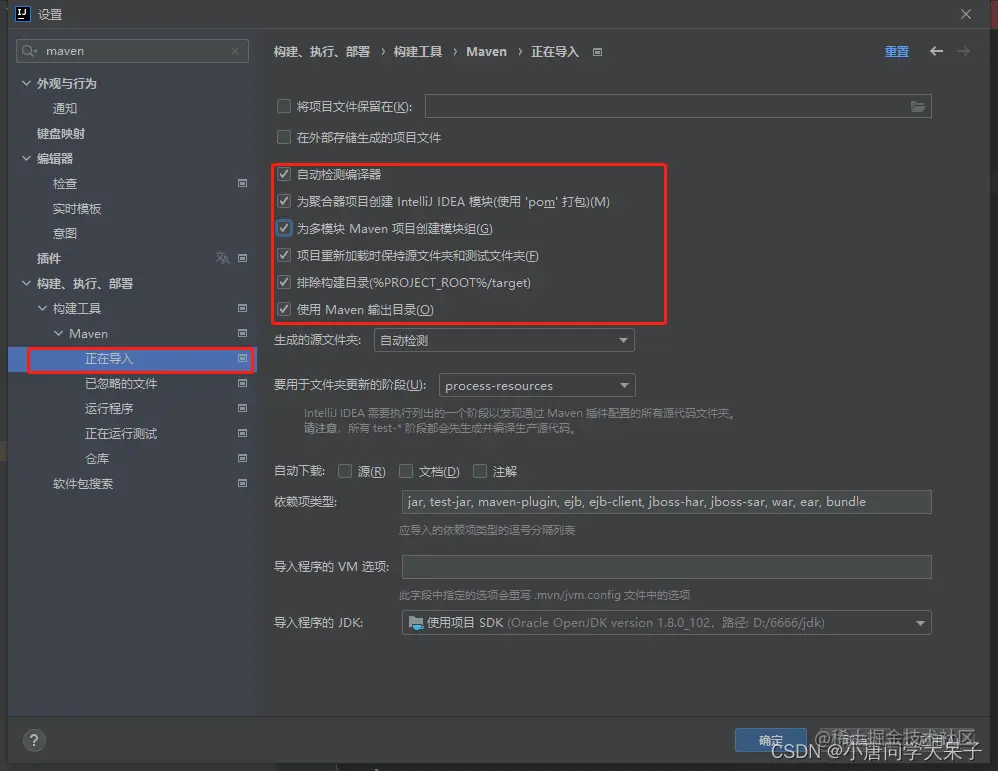Click the forward arrow navigation icon
This screenshot has height=771, width=998.
click(x=964, y=51)
